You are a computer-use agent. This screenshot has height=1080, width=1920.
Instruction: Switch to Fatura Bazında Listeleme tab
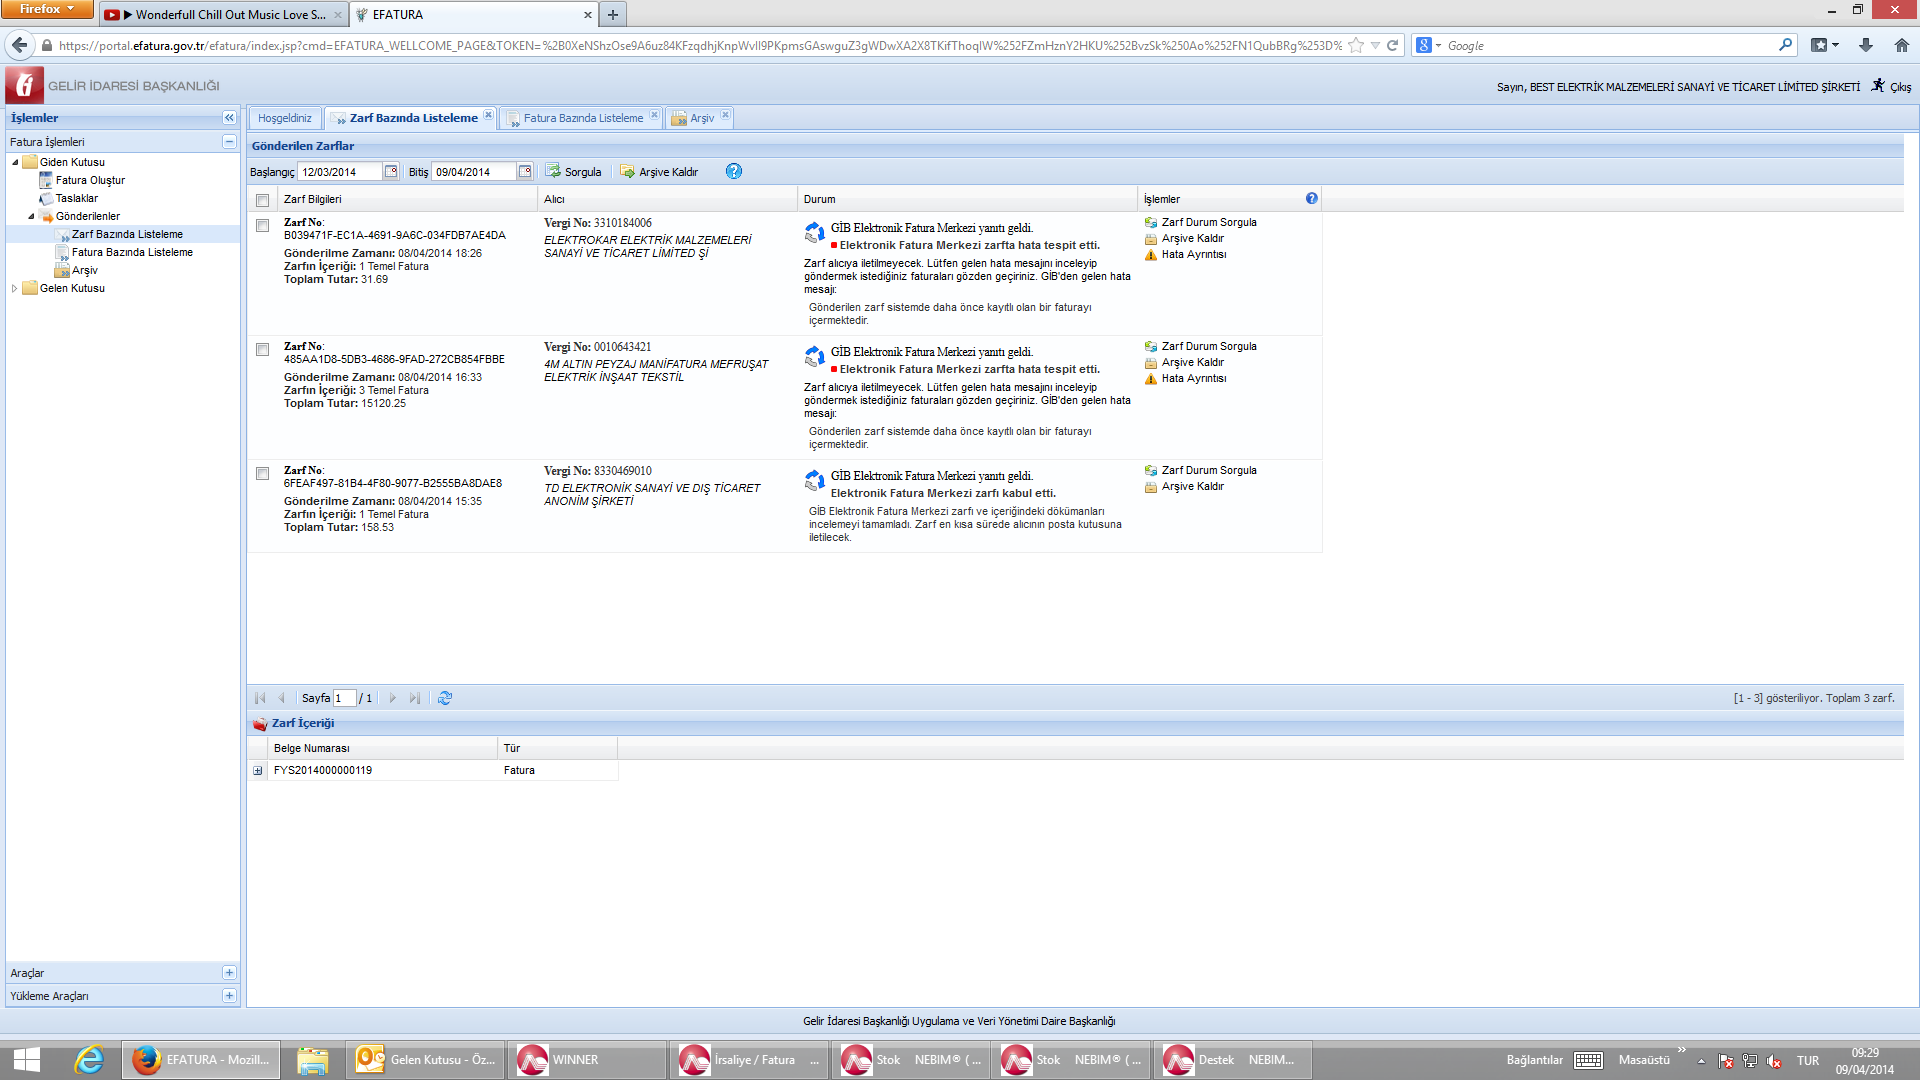(x=583, y=118)
